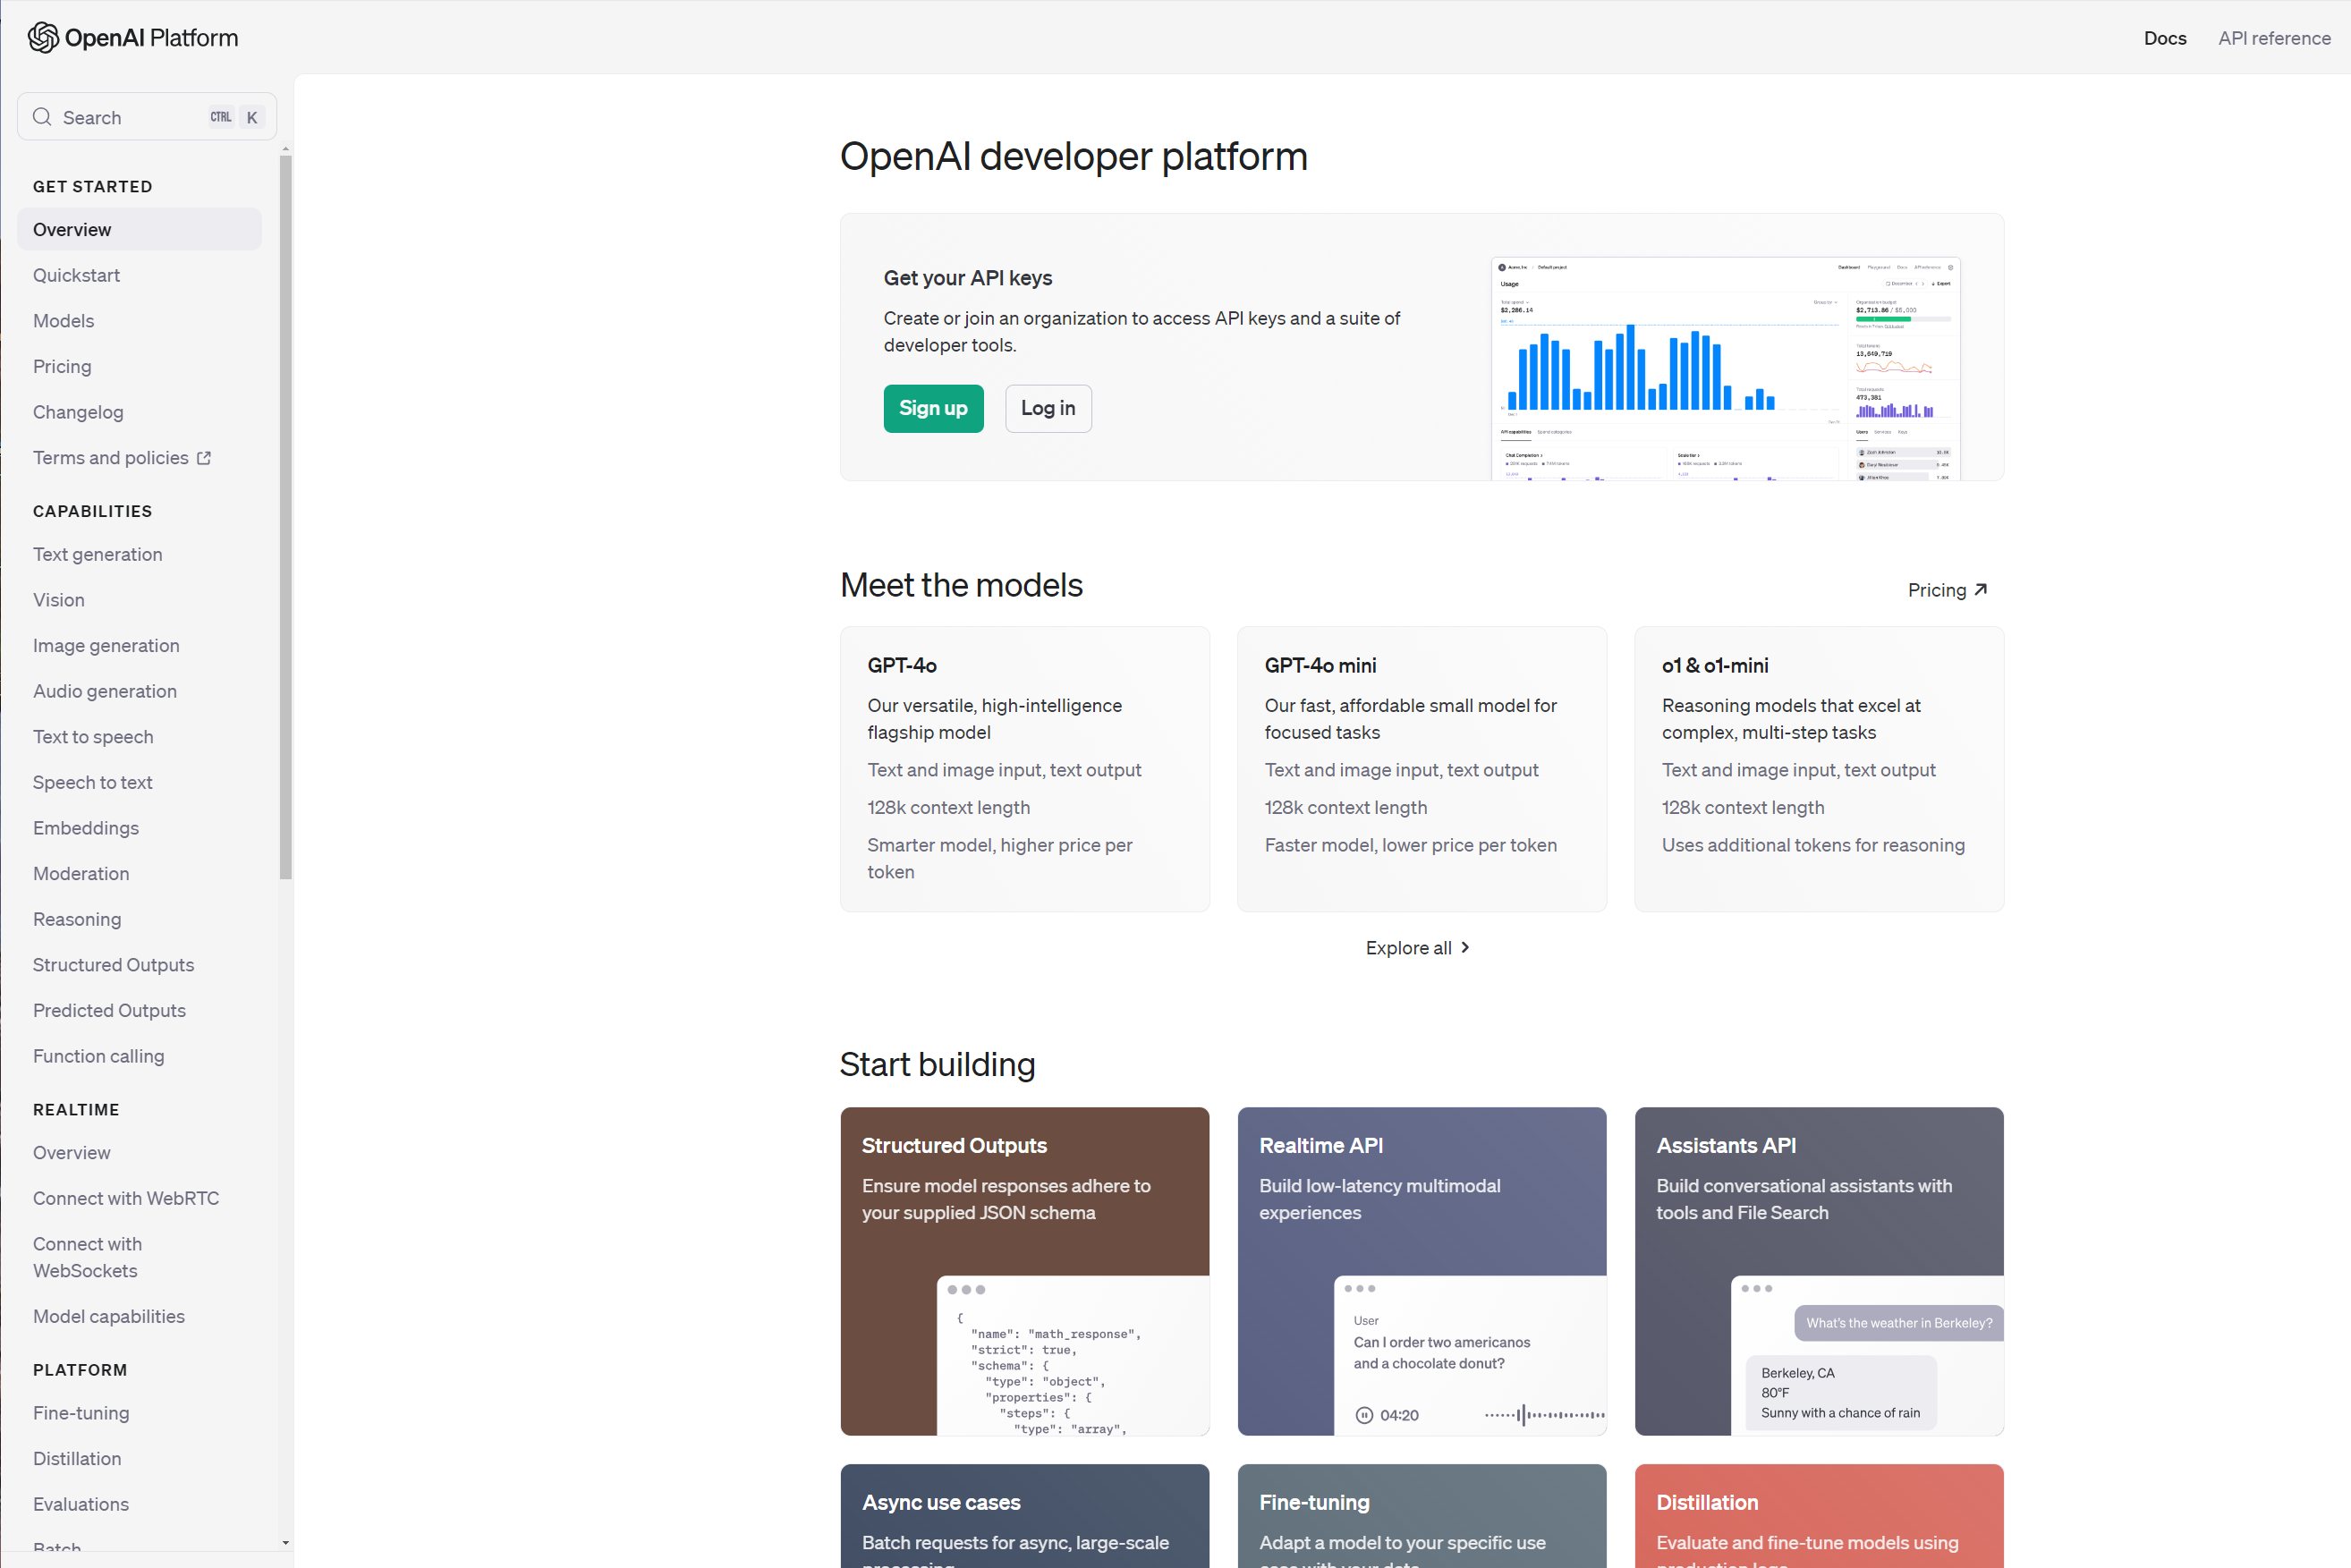Click the Pricing link by Meet the models
This screenshot has height=1568, width=2351.
(x=1947, y=590)
